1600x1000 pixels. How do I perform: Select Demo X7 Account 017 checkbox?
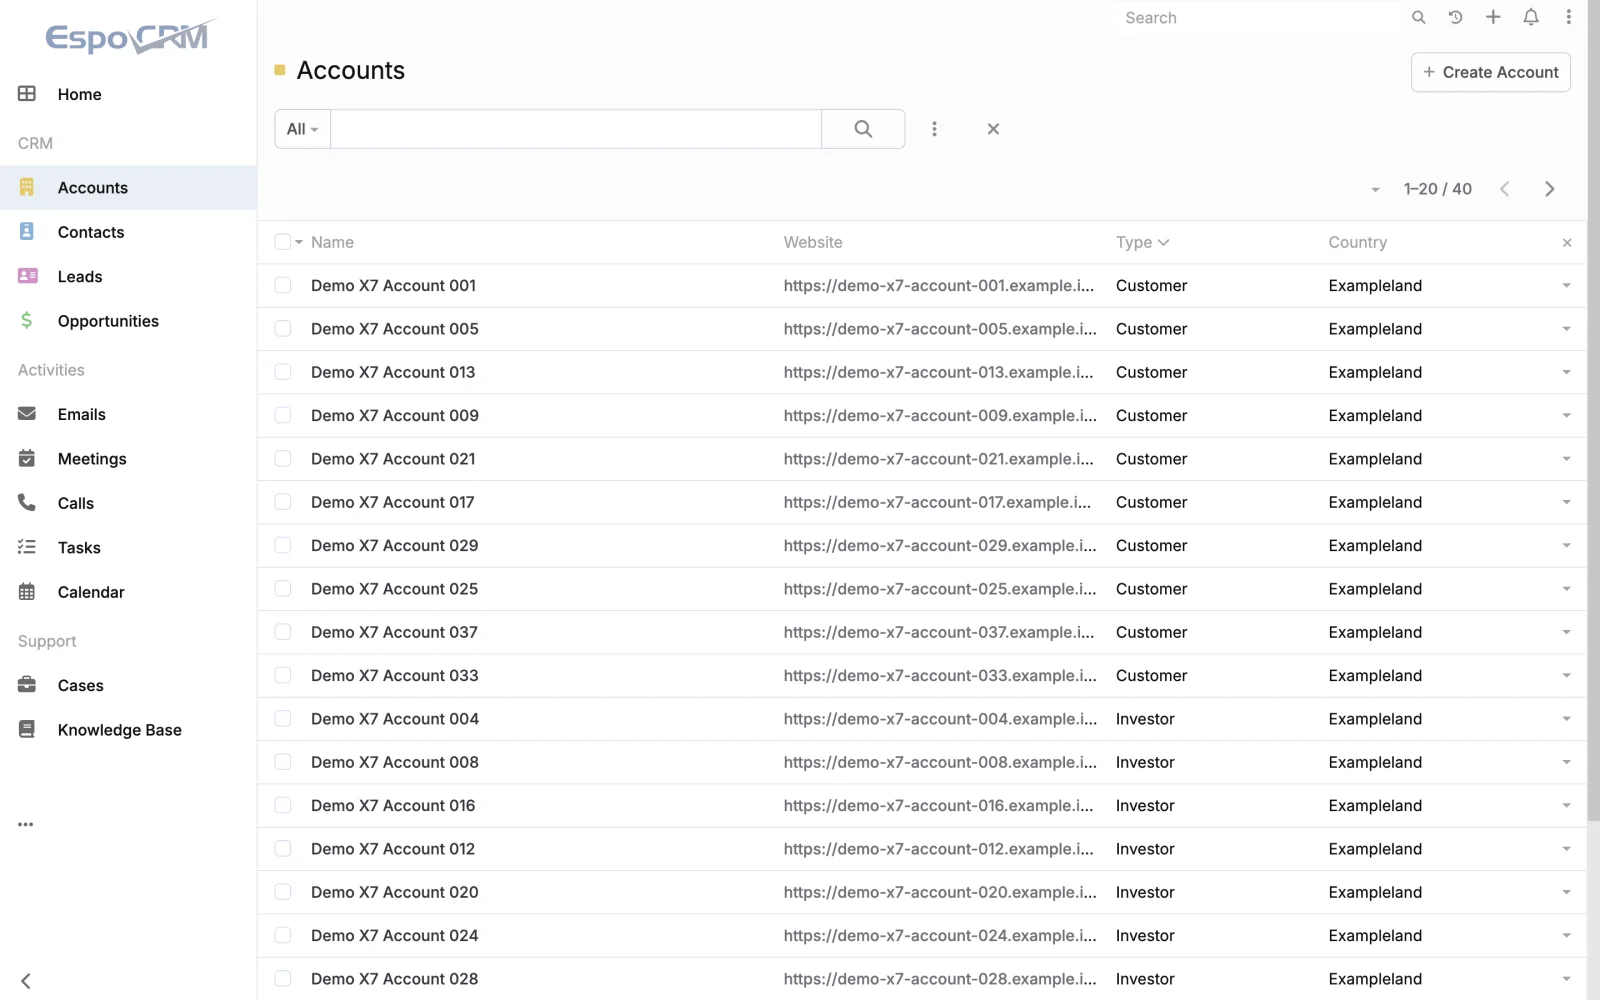coord(283,502)
